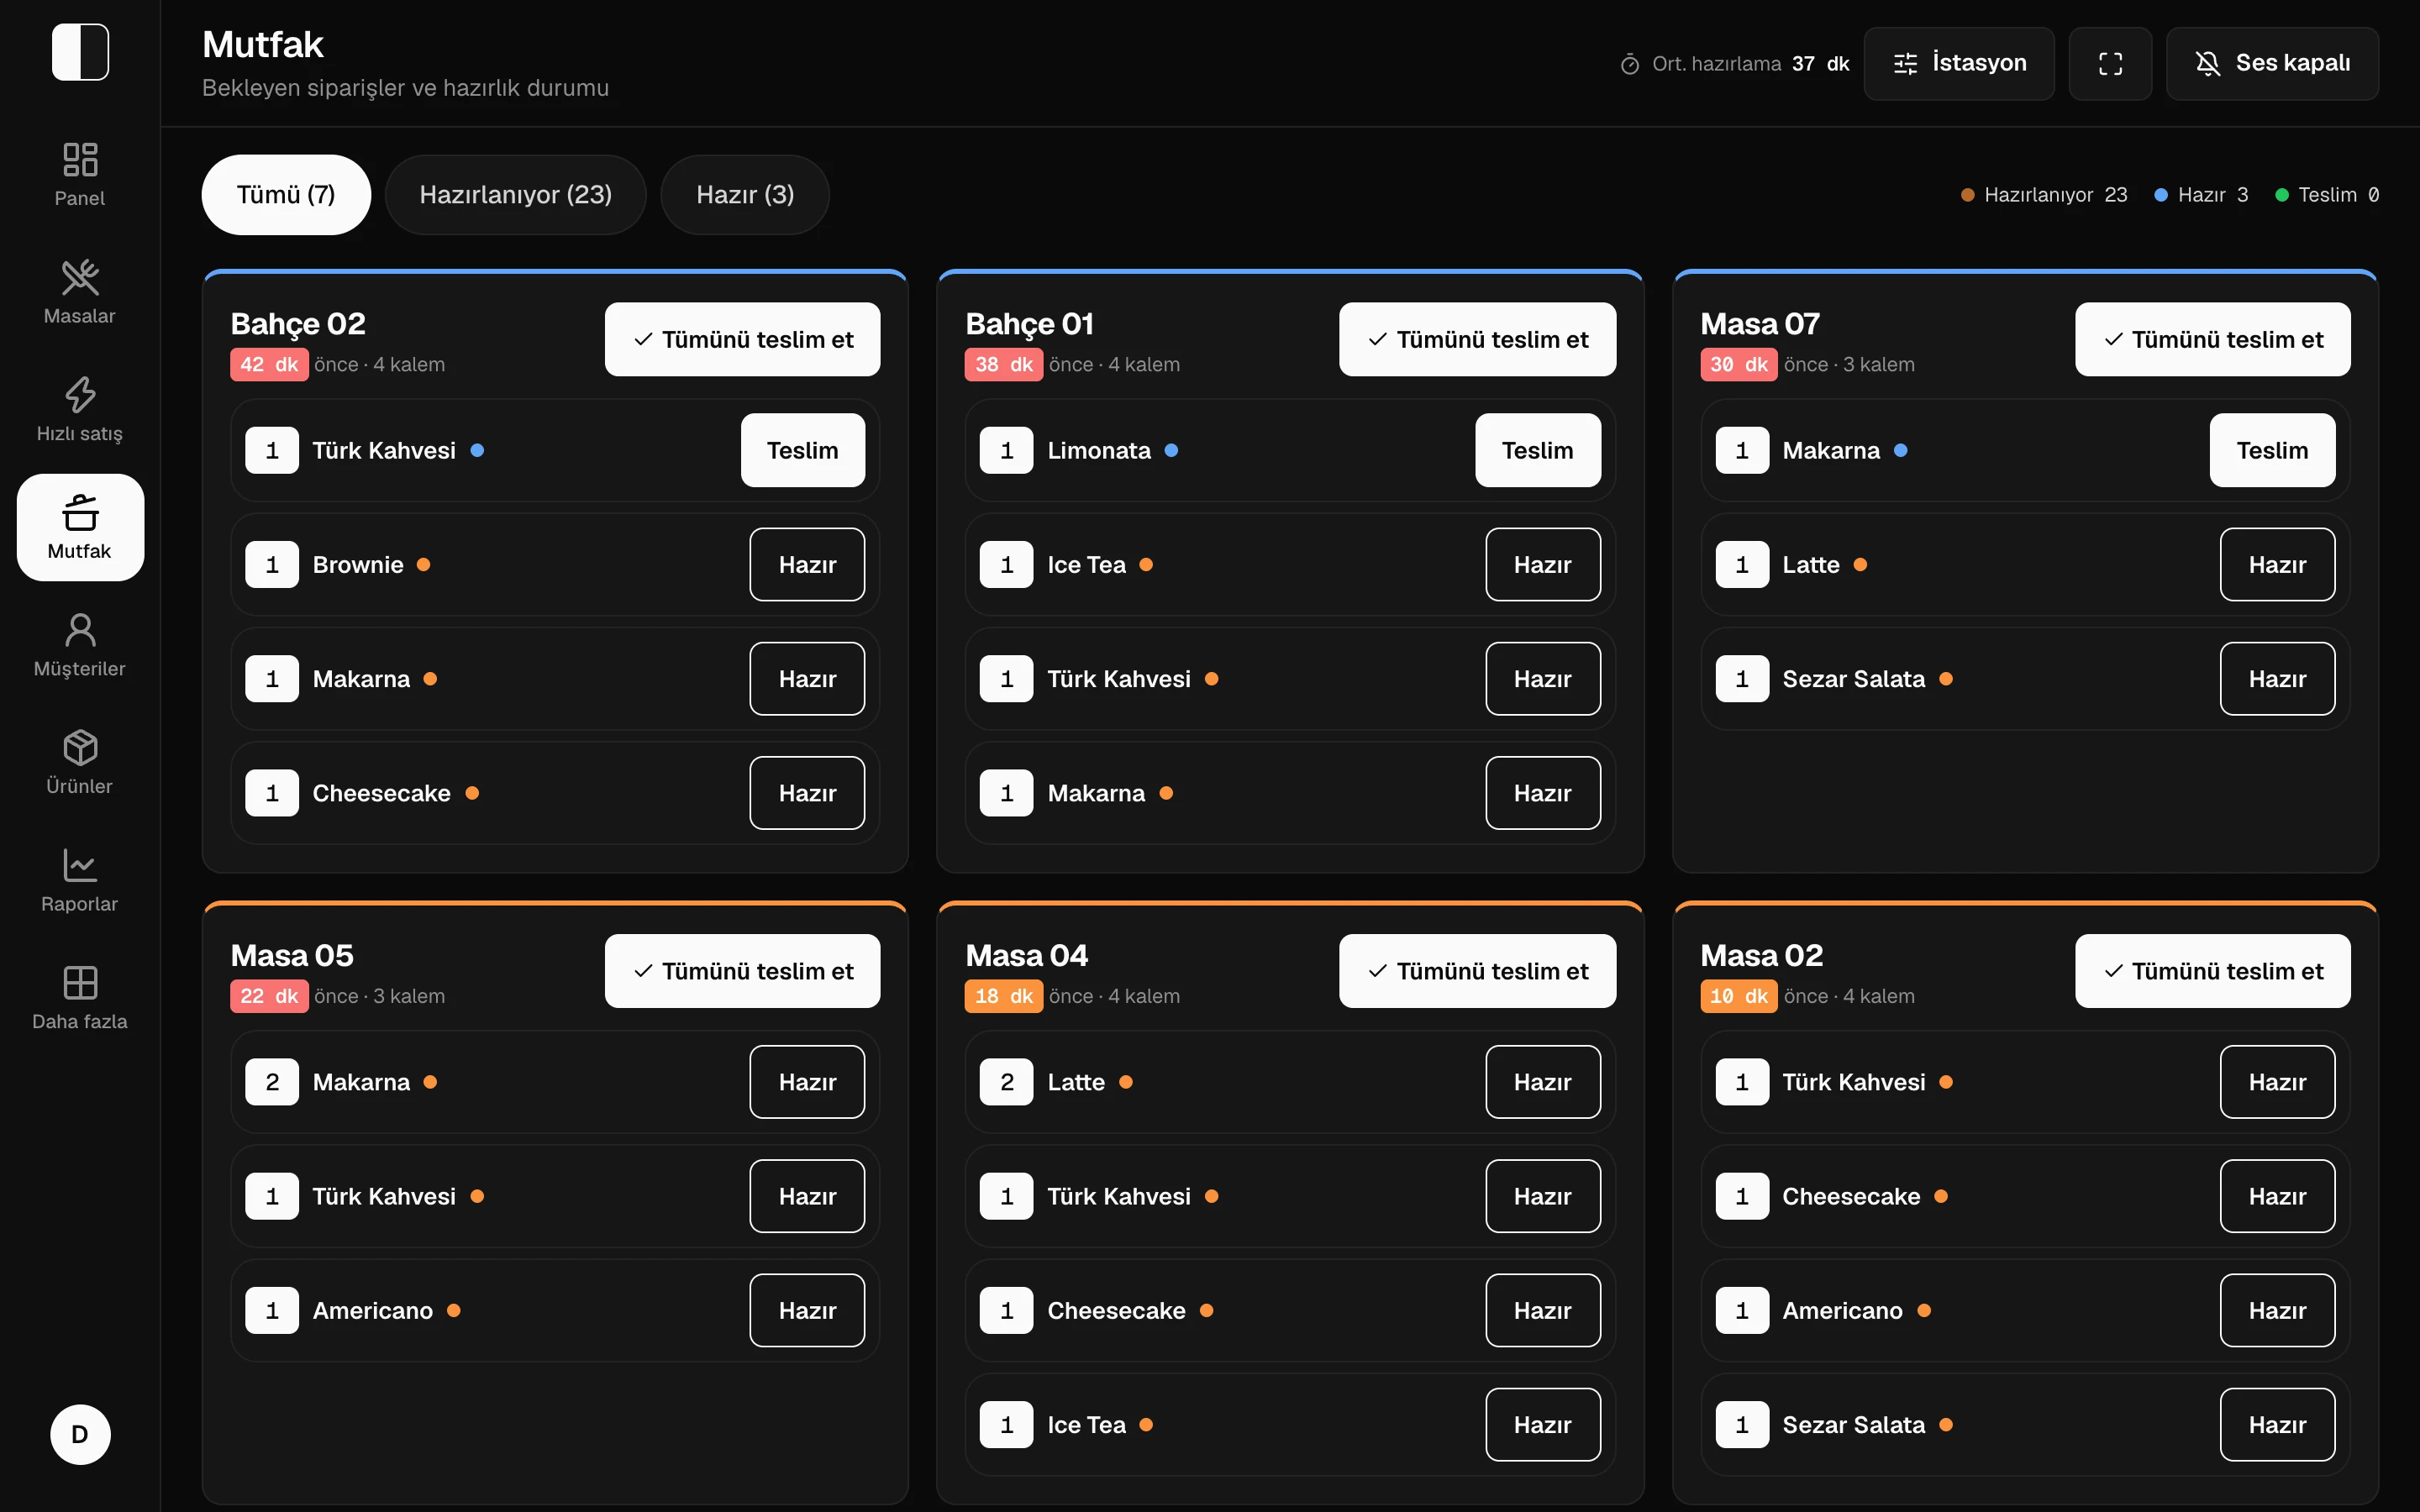Select the Mutfak sidebar item

(80, 527)
